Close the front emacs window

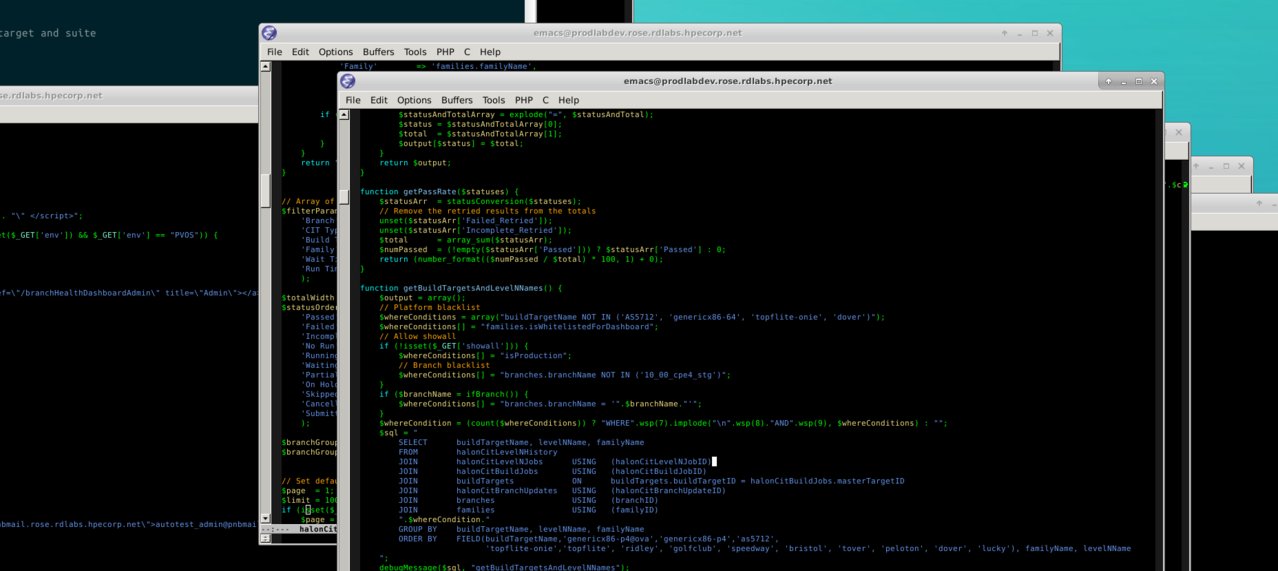point(1154,81)
